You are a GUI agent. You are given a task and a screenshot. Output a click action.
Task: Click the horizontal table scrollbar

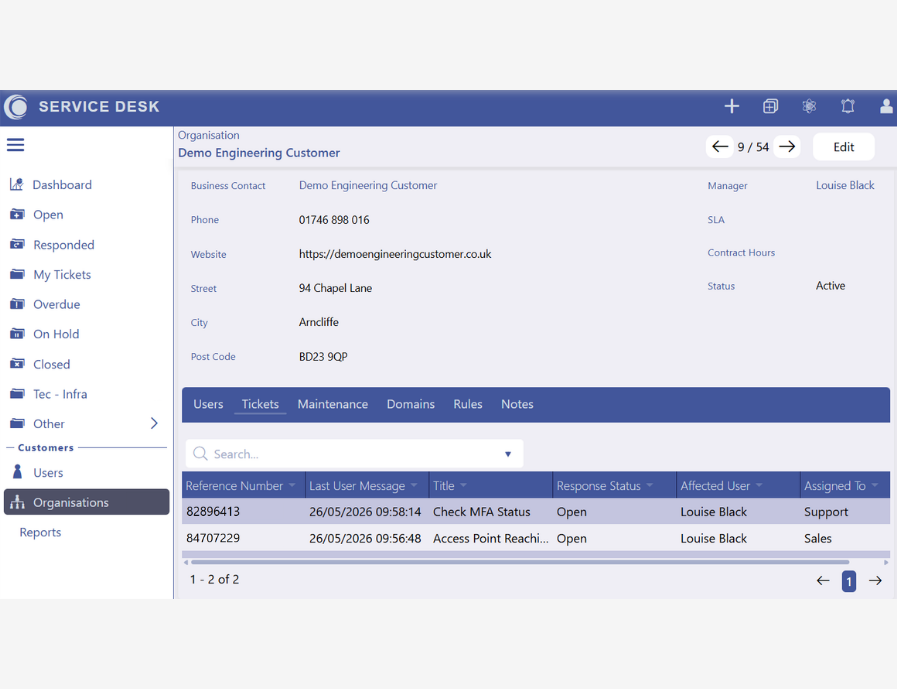pyautogui.click(x=520, y=562)
